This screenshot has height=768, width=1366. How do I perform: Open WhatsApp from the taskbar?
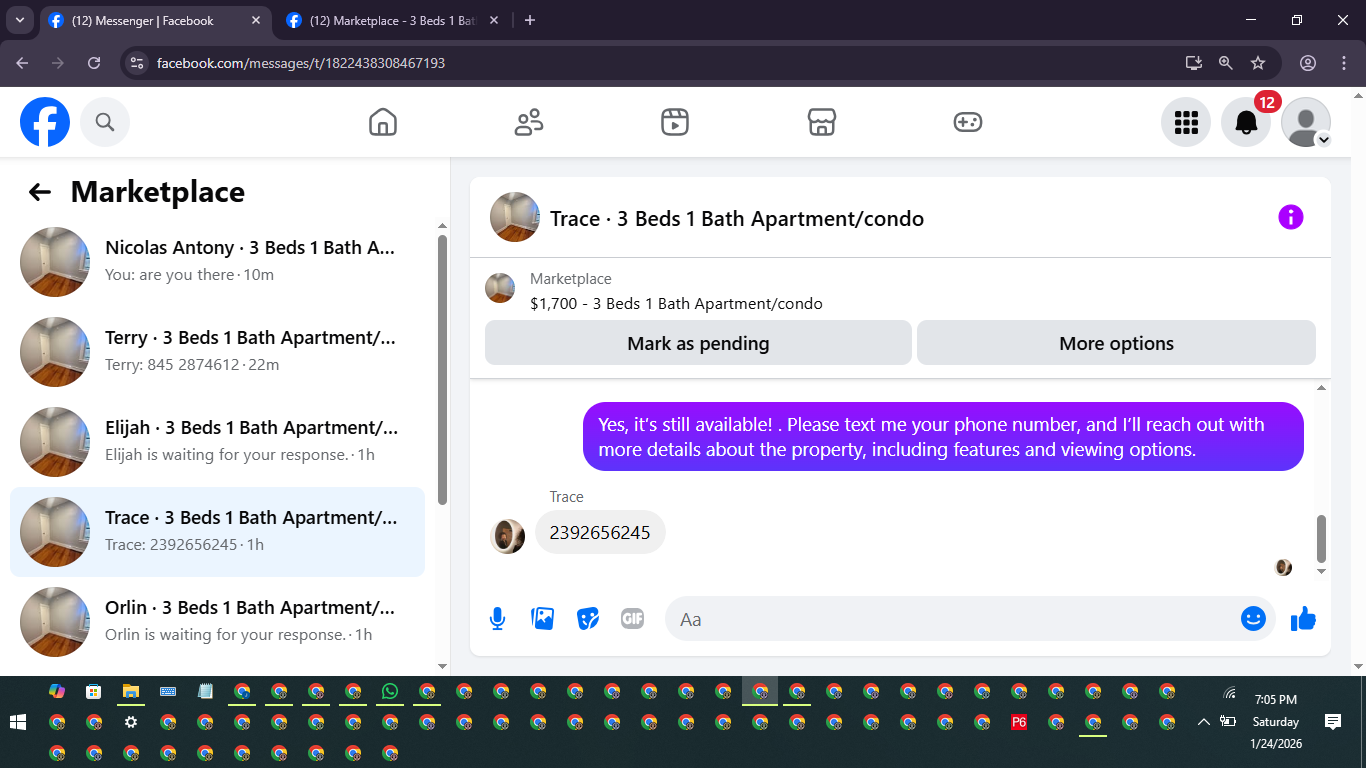(390, 691)
